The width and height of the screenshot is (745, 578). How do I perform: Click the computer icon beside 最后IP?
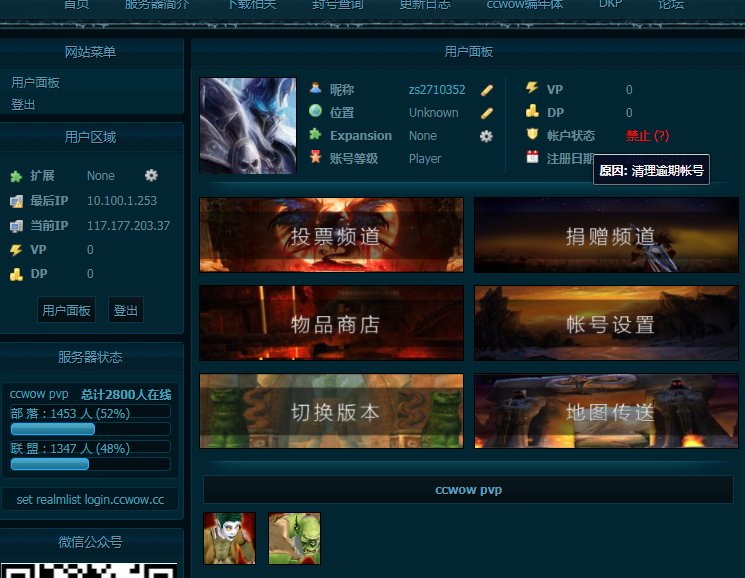[x=16, y=201]
